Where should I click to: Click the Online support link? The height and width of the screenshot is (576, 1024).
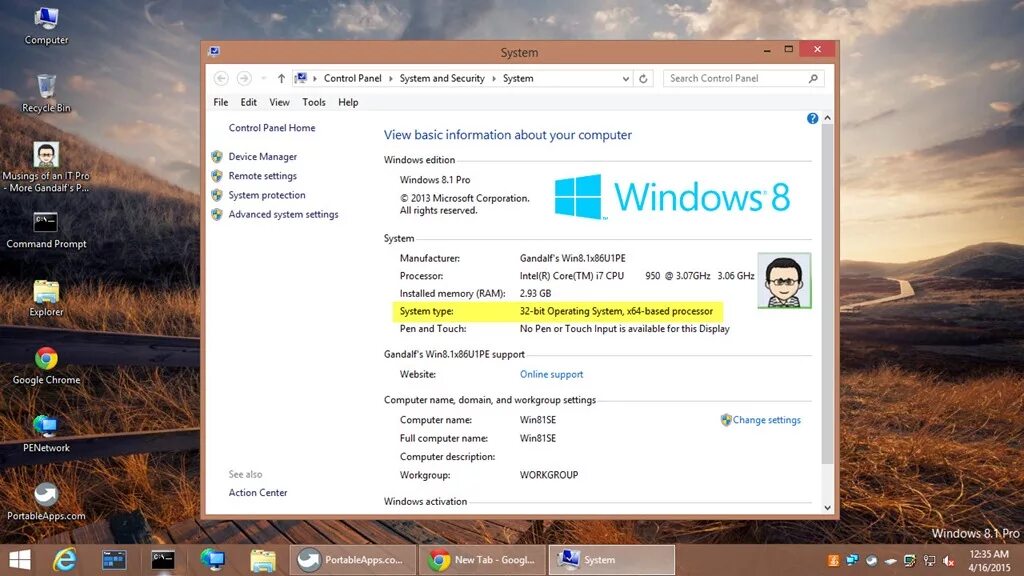551,374
